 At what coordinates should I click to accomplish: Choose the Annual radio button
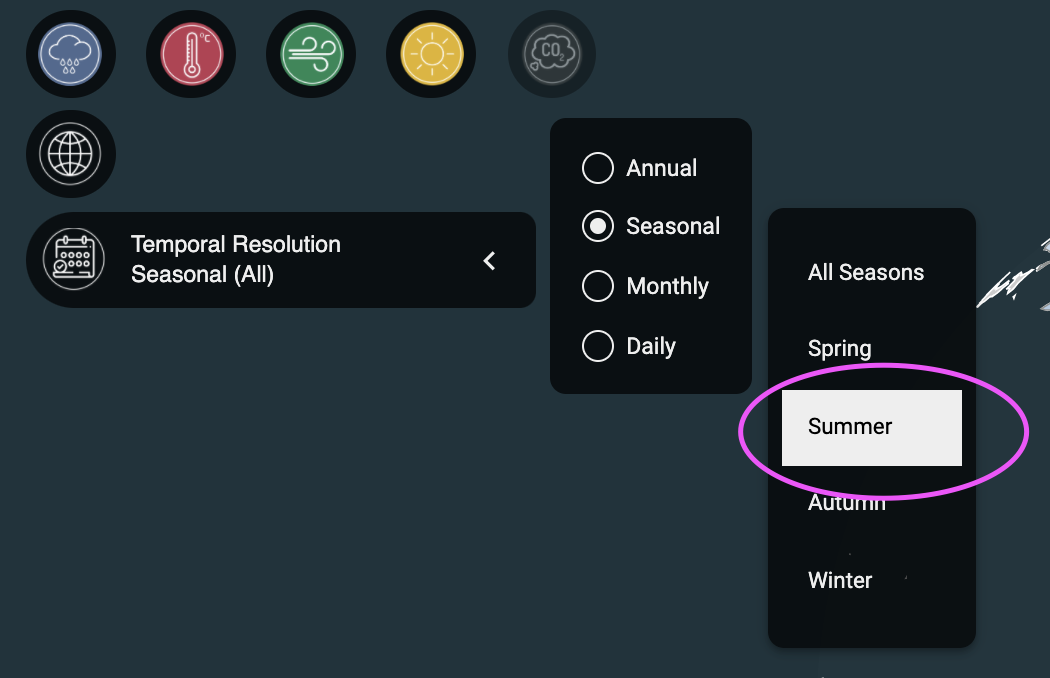tap(598, 167)
